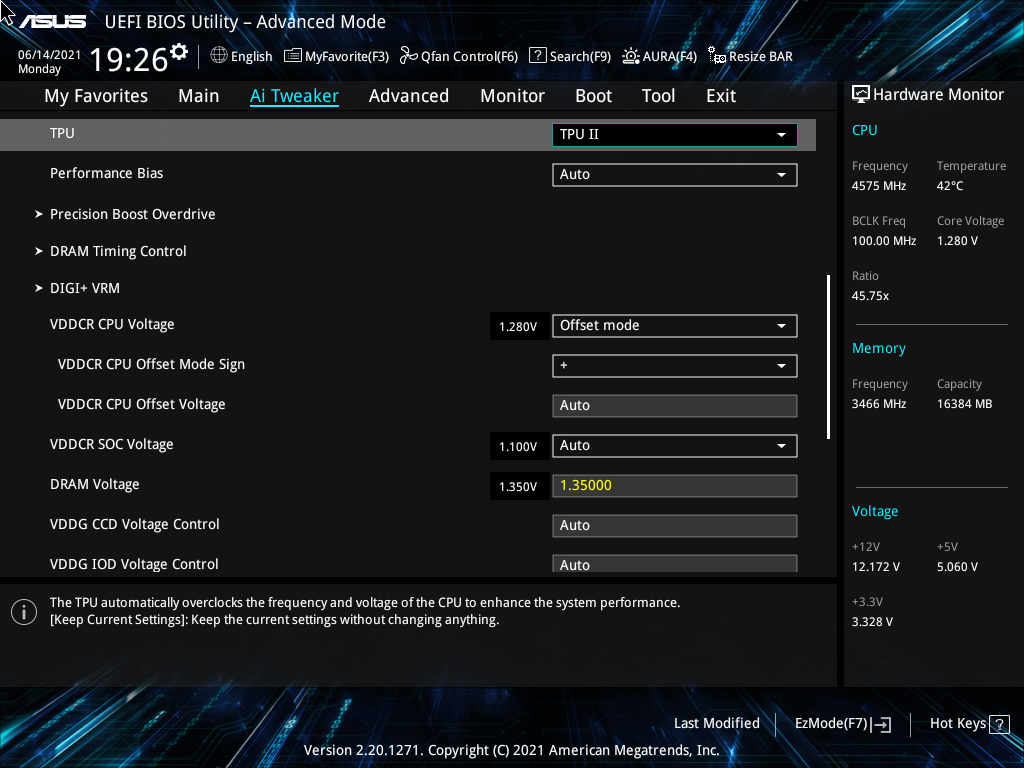
Task: Open Qfan Control fan icon
Action: 409,56
